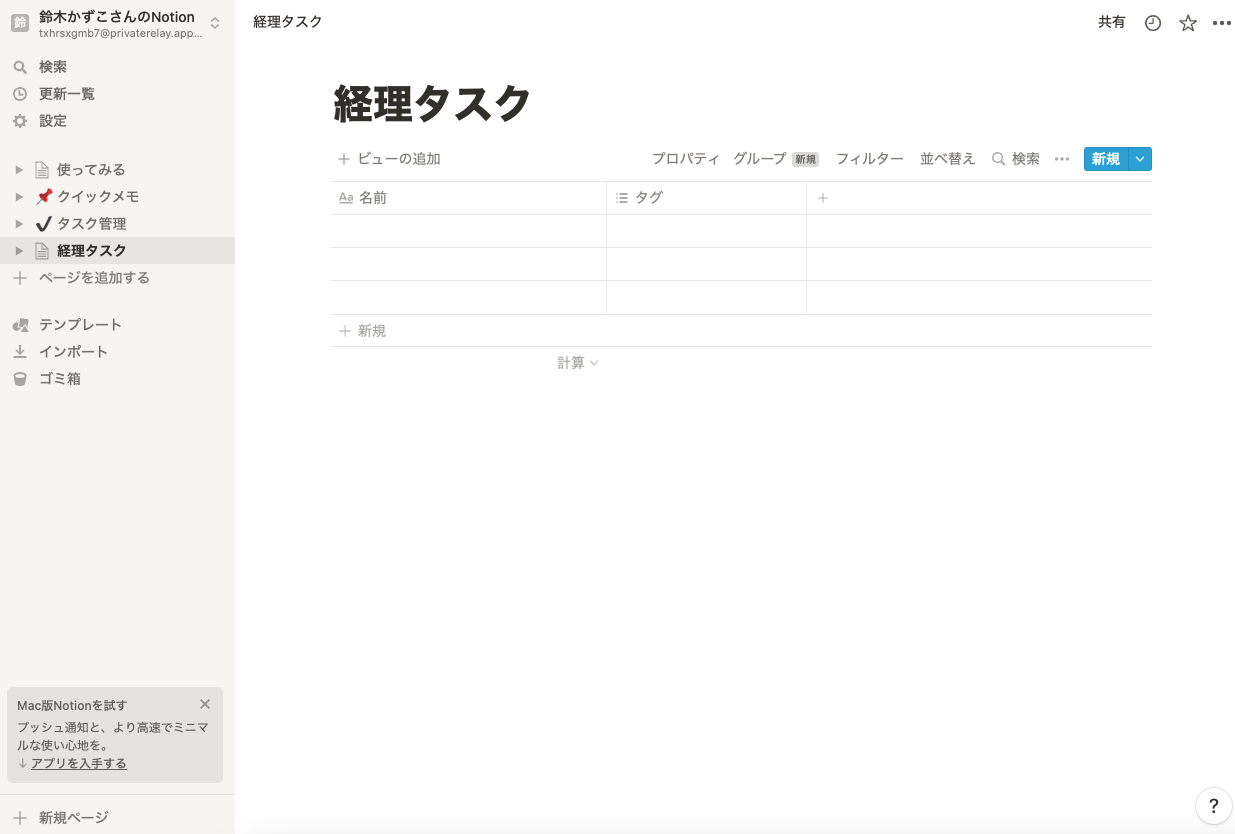Click the workspace name 鈴木かずこさんのNotion

(117, 17)
